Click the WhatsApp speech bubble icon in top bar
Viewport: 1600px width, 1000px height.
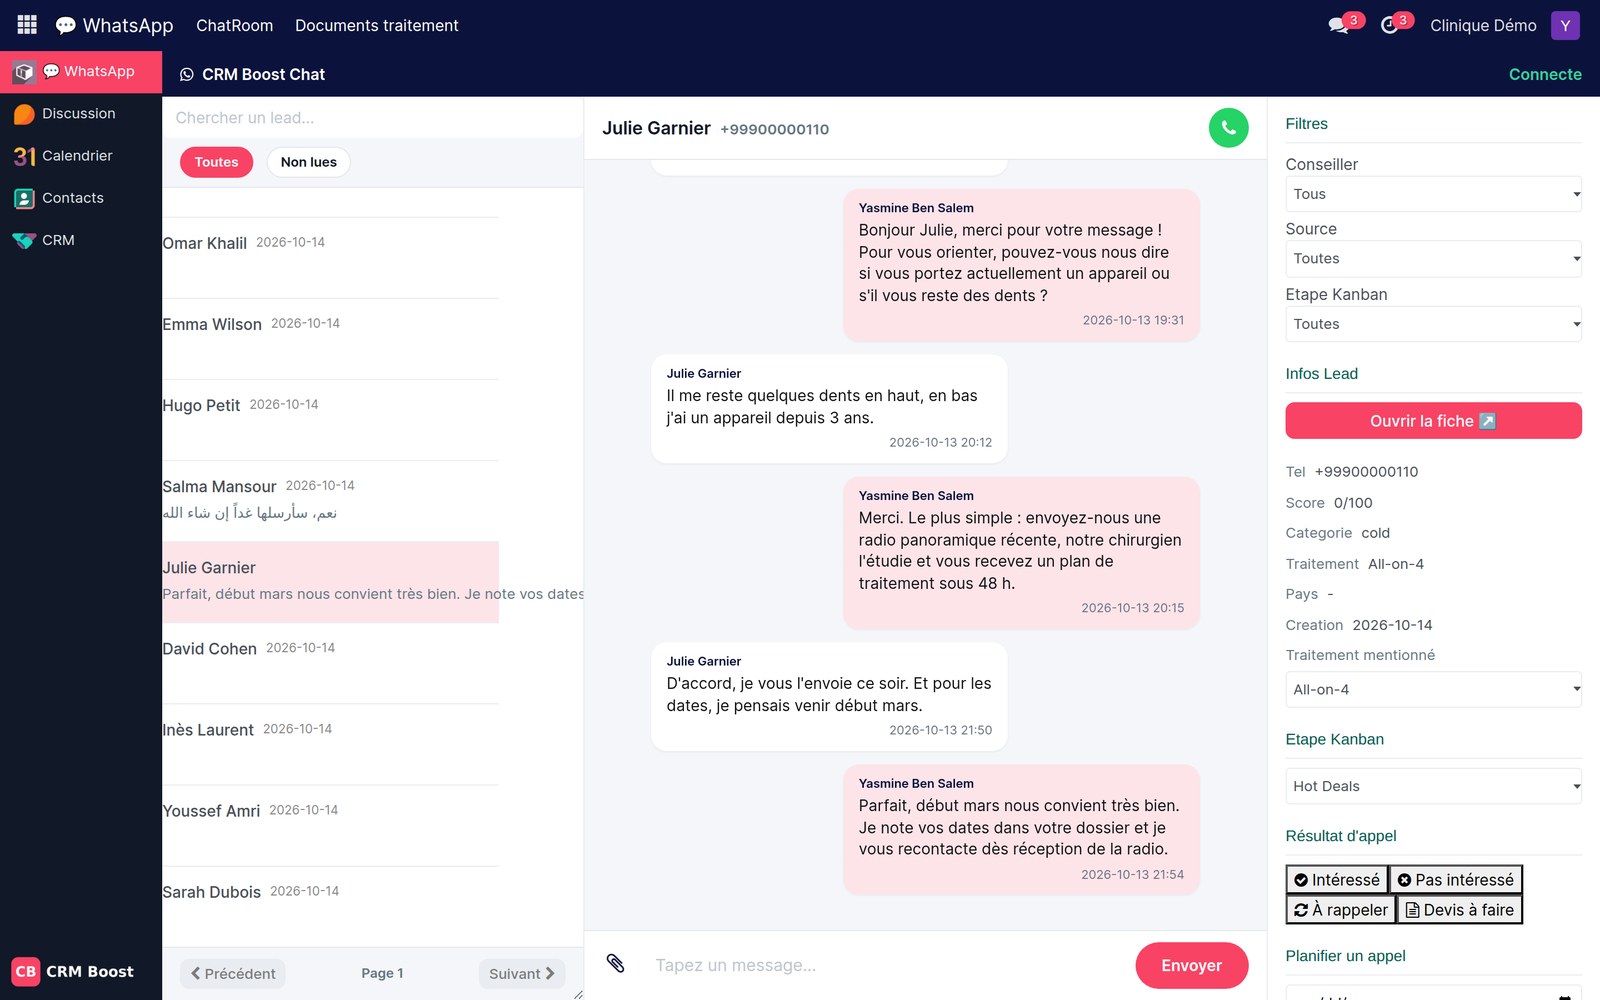click(x=65, y=25)
